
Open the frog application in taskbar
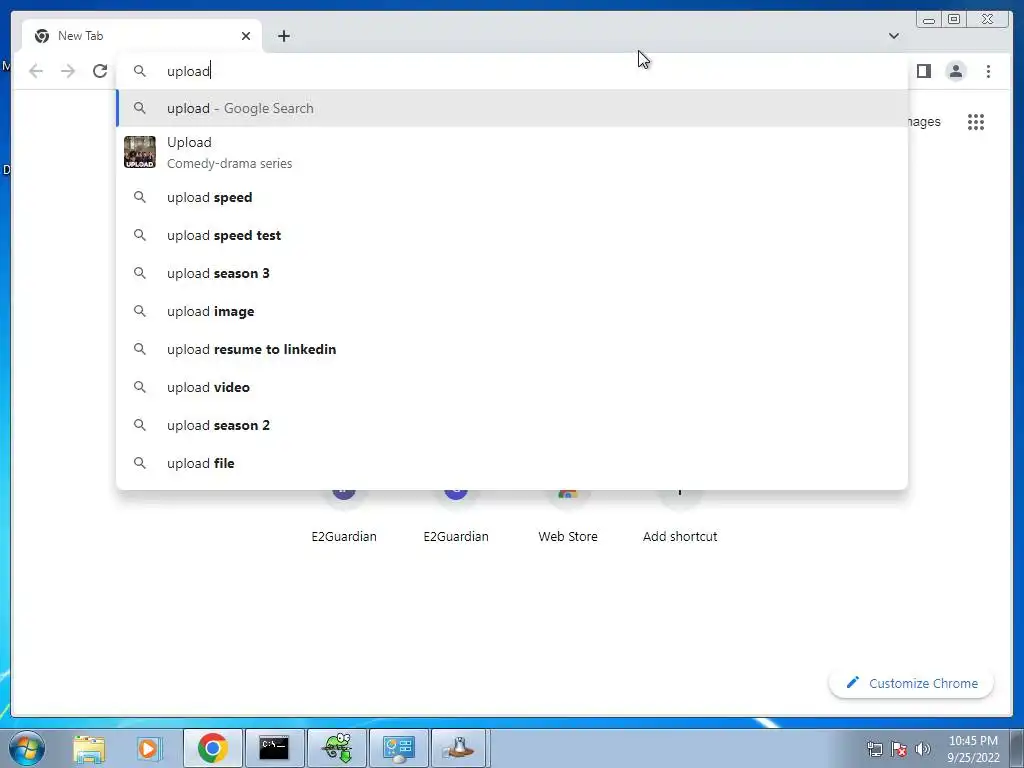337,748
